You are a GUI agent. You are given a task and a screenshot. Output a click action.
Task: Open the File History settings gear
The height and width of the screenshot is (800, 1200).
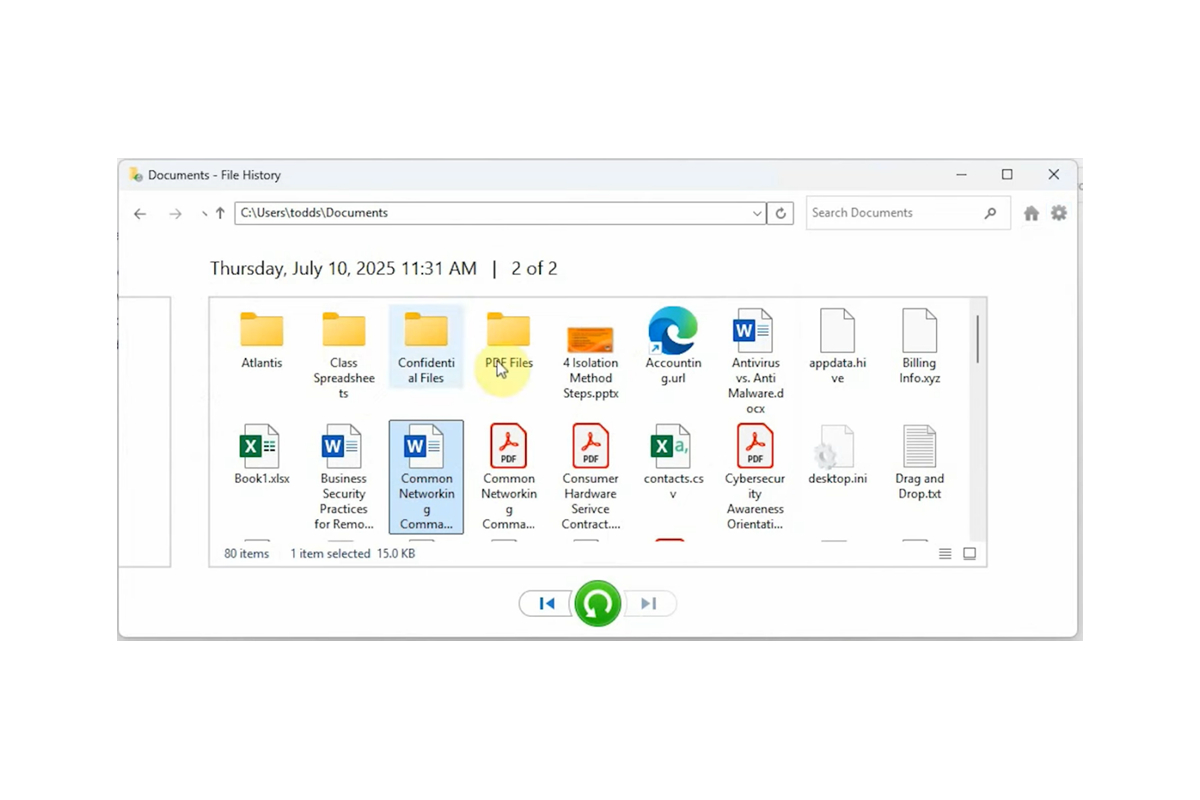point(1058,212)
